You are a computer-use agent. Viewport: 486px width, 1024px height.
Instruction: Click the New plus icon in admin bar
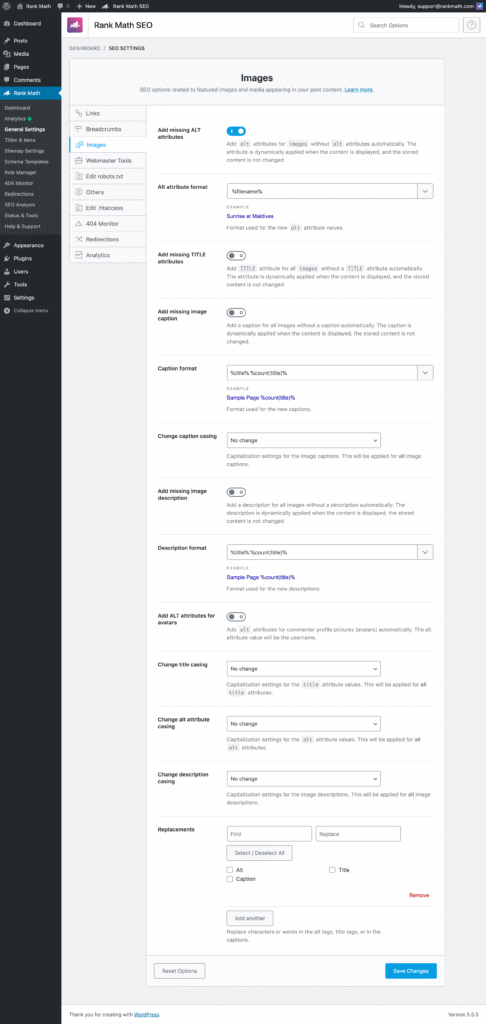pos(79,5)
